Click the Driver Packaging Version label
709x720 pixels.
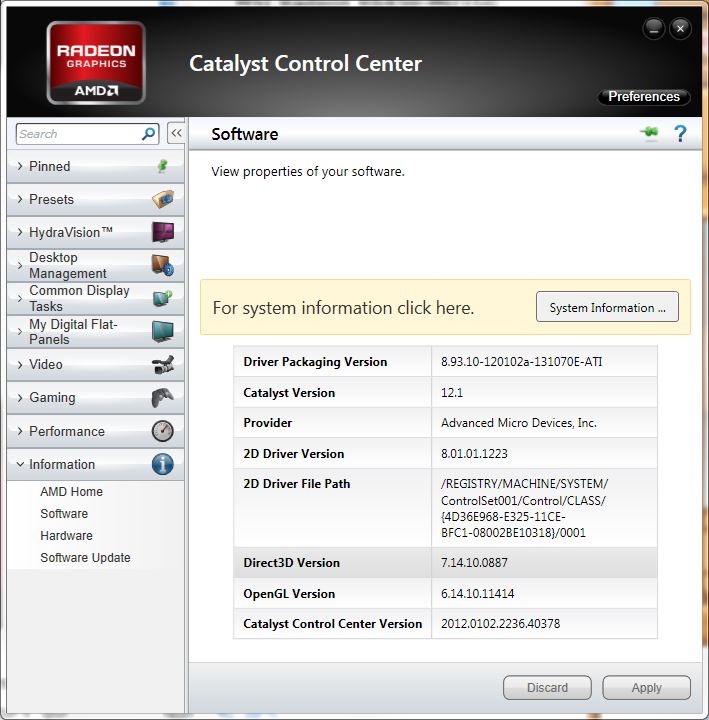point(315,362)
